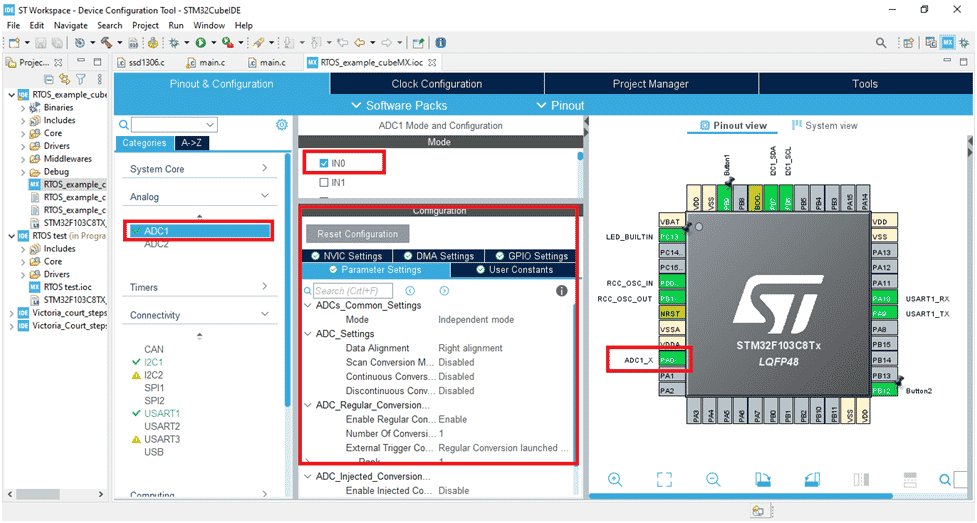Switch to the ssd1306.c editor tab
977x523 pixels.
pos(141,62)
